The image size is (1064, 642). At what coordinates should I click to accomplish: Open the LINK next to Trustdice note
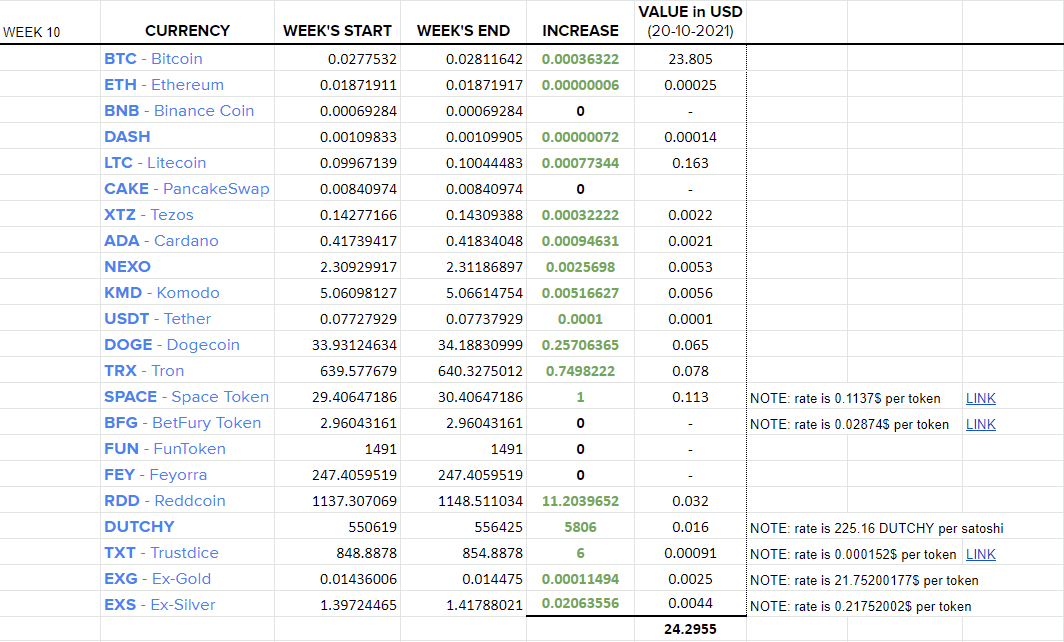click(x=981, y=554)
